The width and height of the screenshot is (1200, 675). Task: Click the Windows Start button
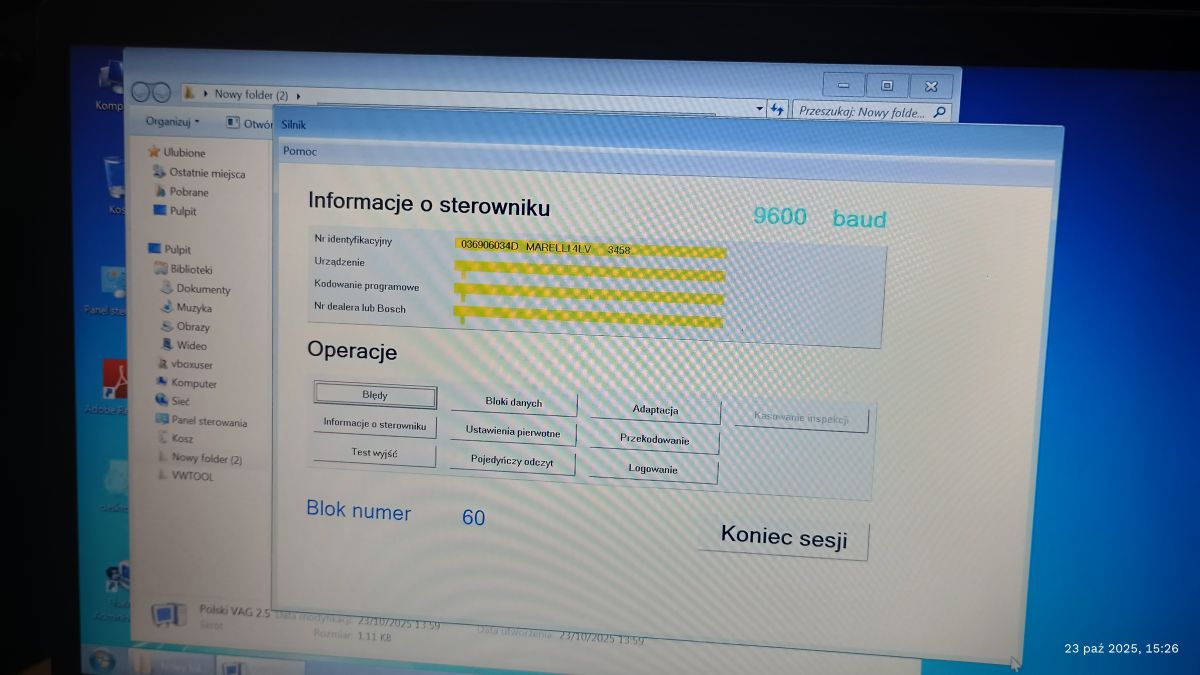point(101,661)
